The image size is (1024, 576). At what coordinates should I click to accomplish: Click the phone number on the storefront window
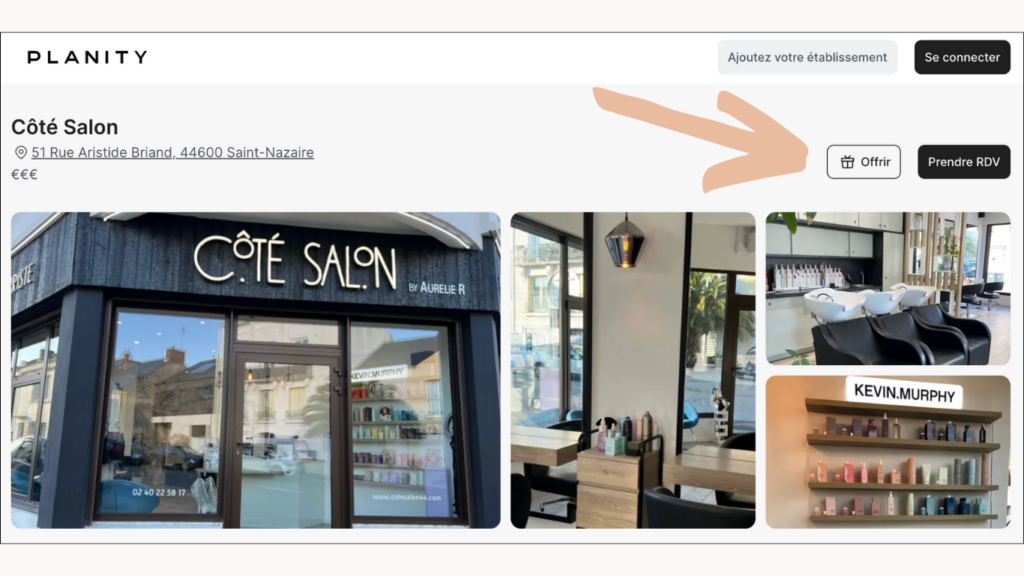pyautogui.click(x=159, y=492)
